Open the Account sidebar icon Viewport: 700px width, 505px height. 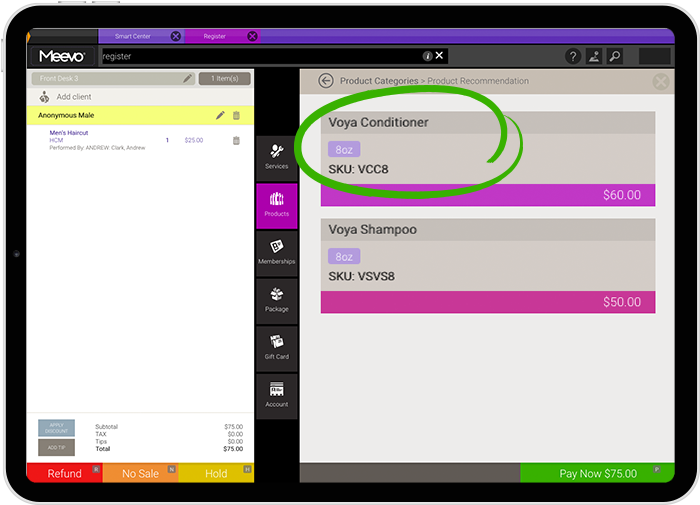pos(277,394)
